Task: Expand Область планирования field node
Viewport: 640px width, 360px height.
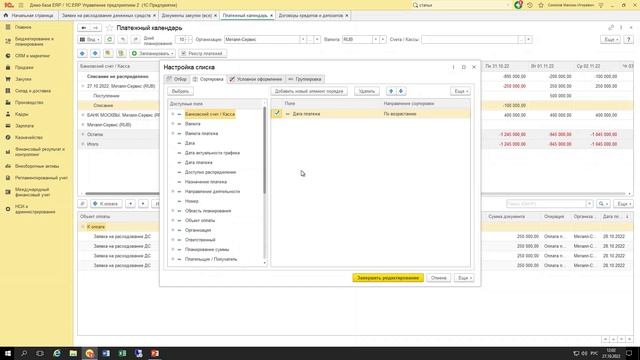Action: click(x=173, y=211)
